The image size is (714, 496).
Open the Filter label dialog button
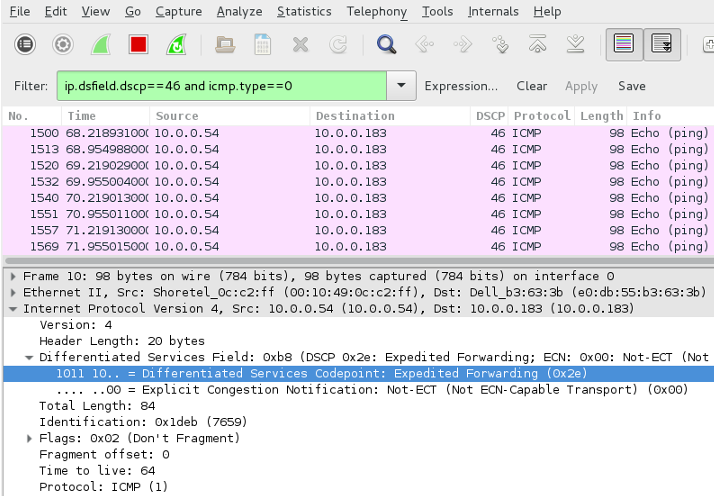[31, 86]
